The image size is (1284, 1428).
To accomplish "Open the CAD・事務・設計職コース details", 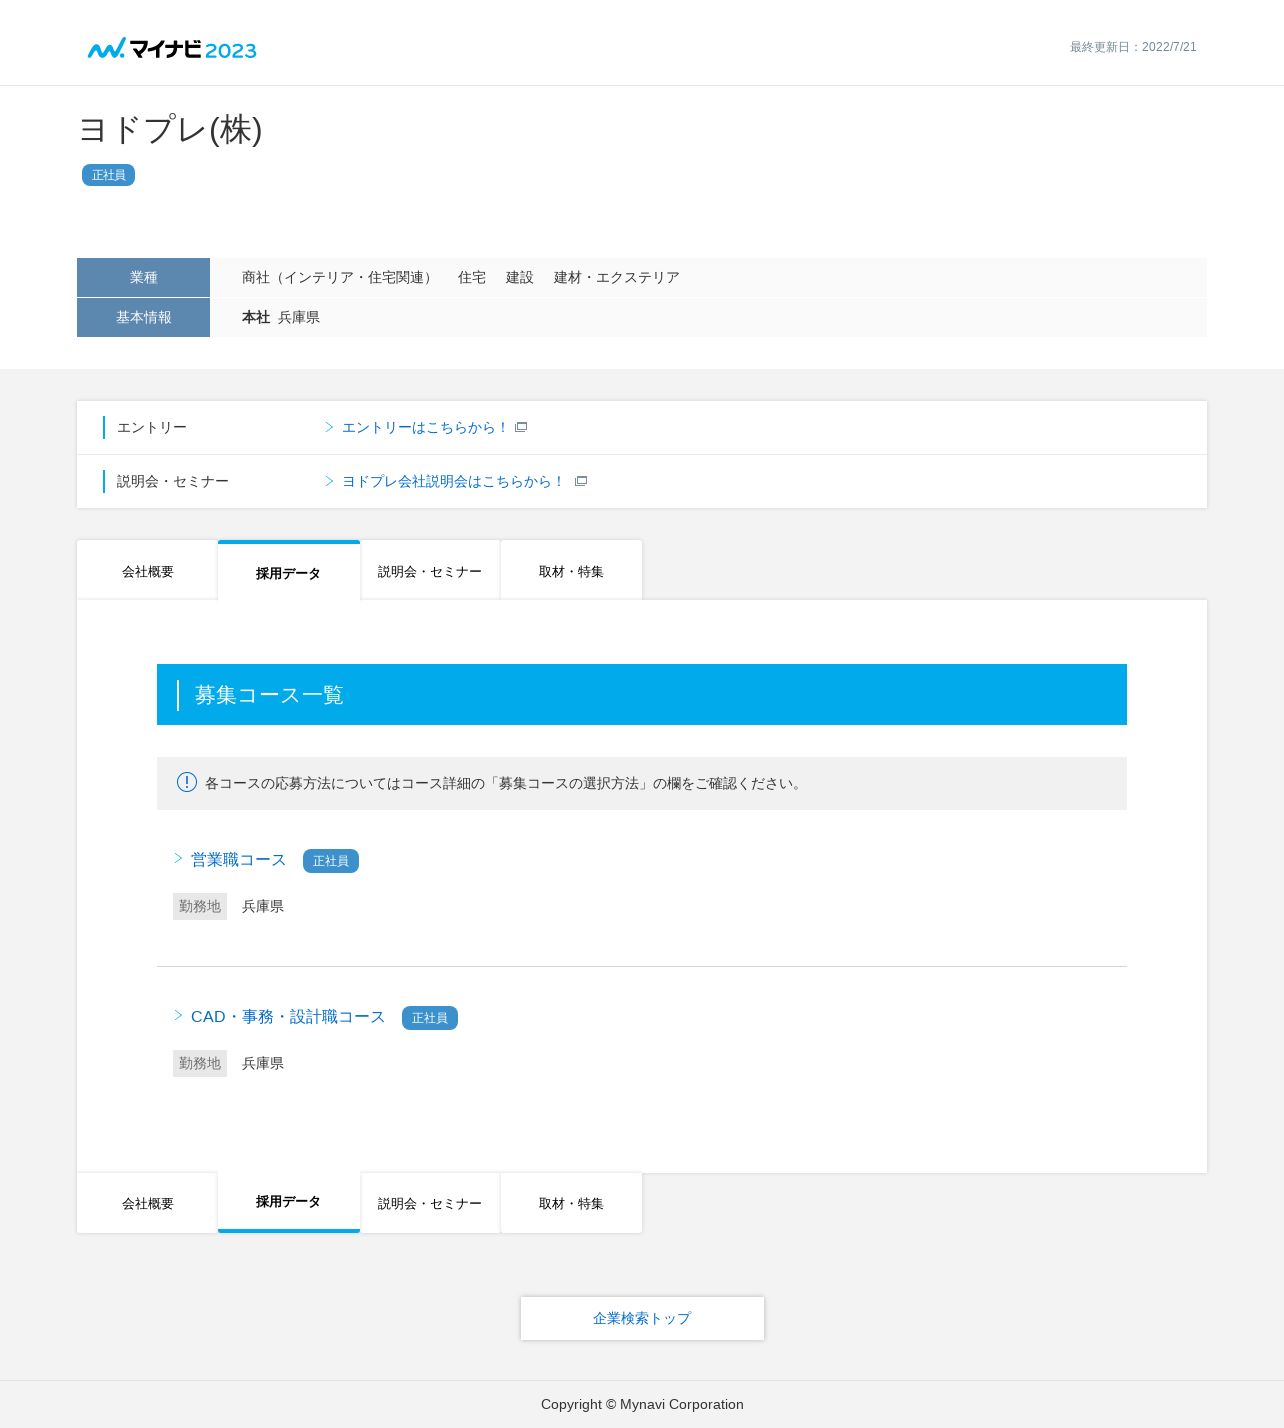I will tap(288, 1017).
